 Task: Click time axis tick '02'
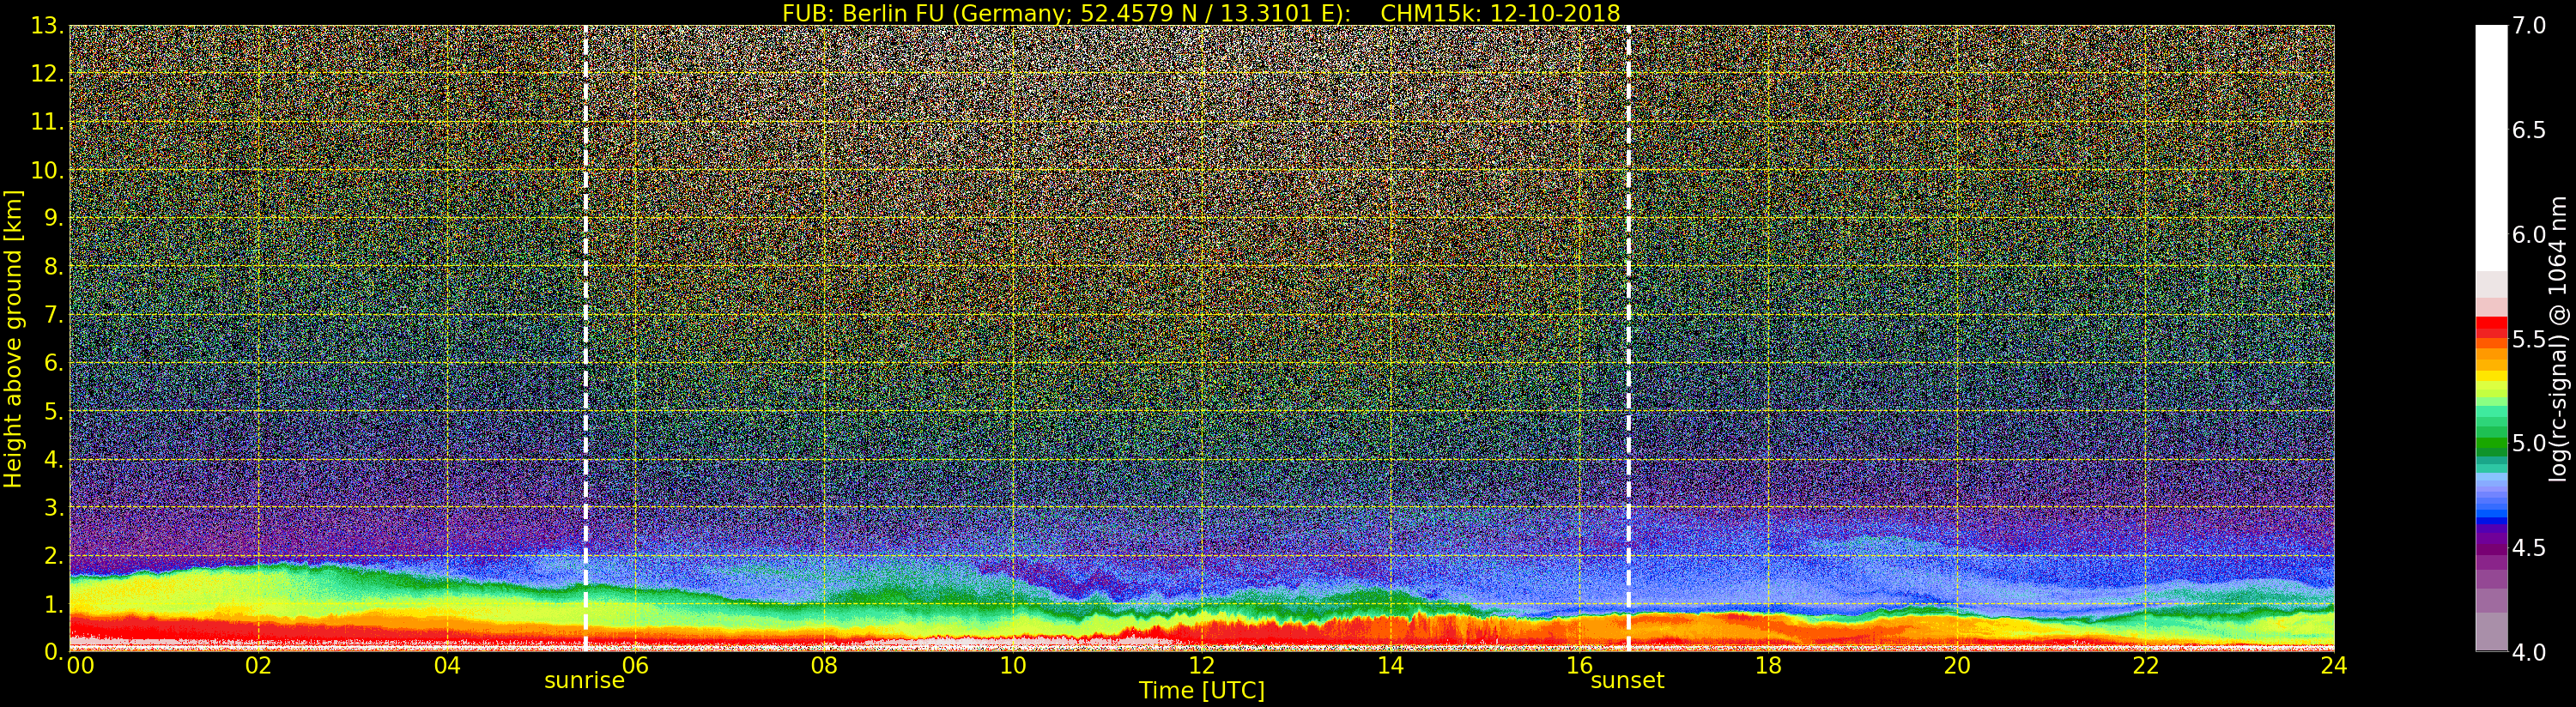coord(258,666)
